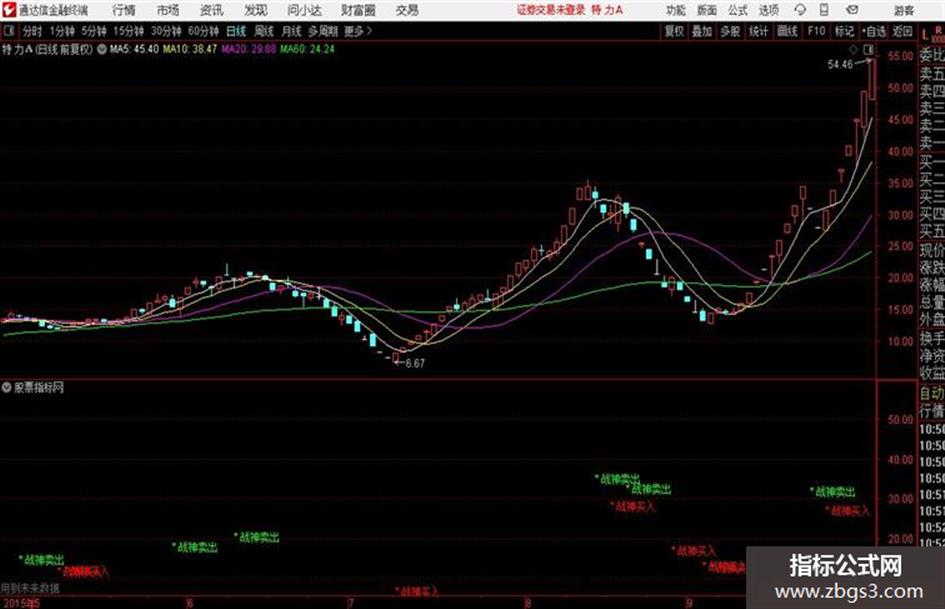Screen dimensions: 945x609
Task: Switch to 15分钟 period tab
Action: point(128,31)
